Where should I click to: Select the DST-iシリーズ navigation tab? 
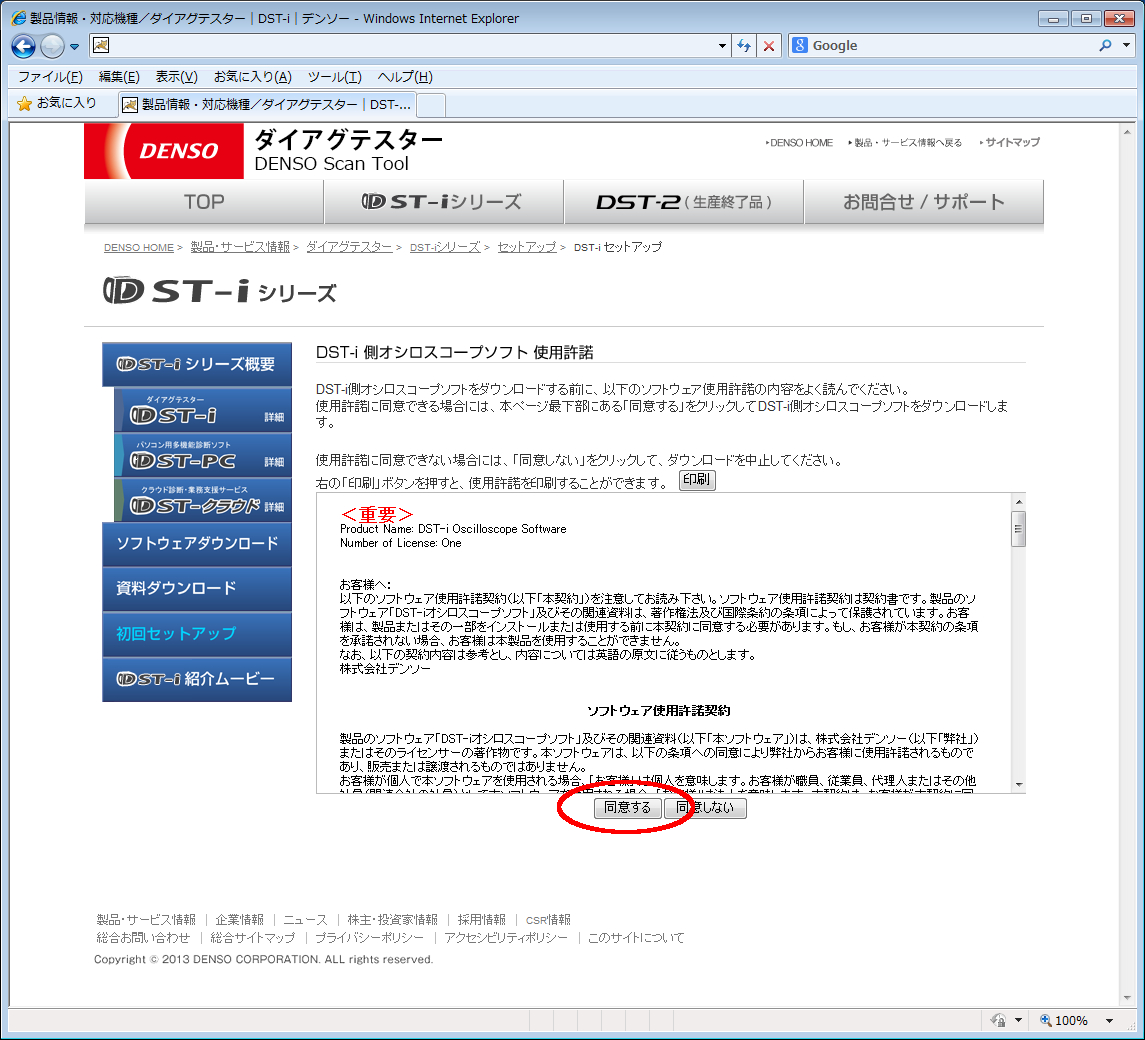click(443, 202)
